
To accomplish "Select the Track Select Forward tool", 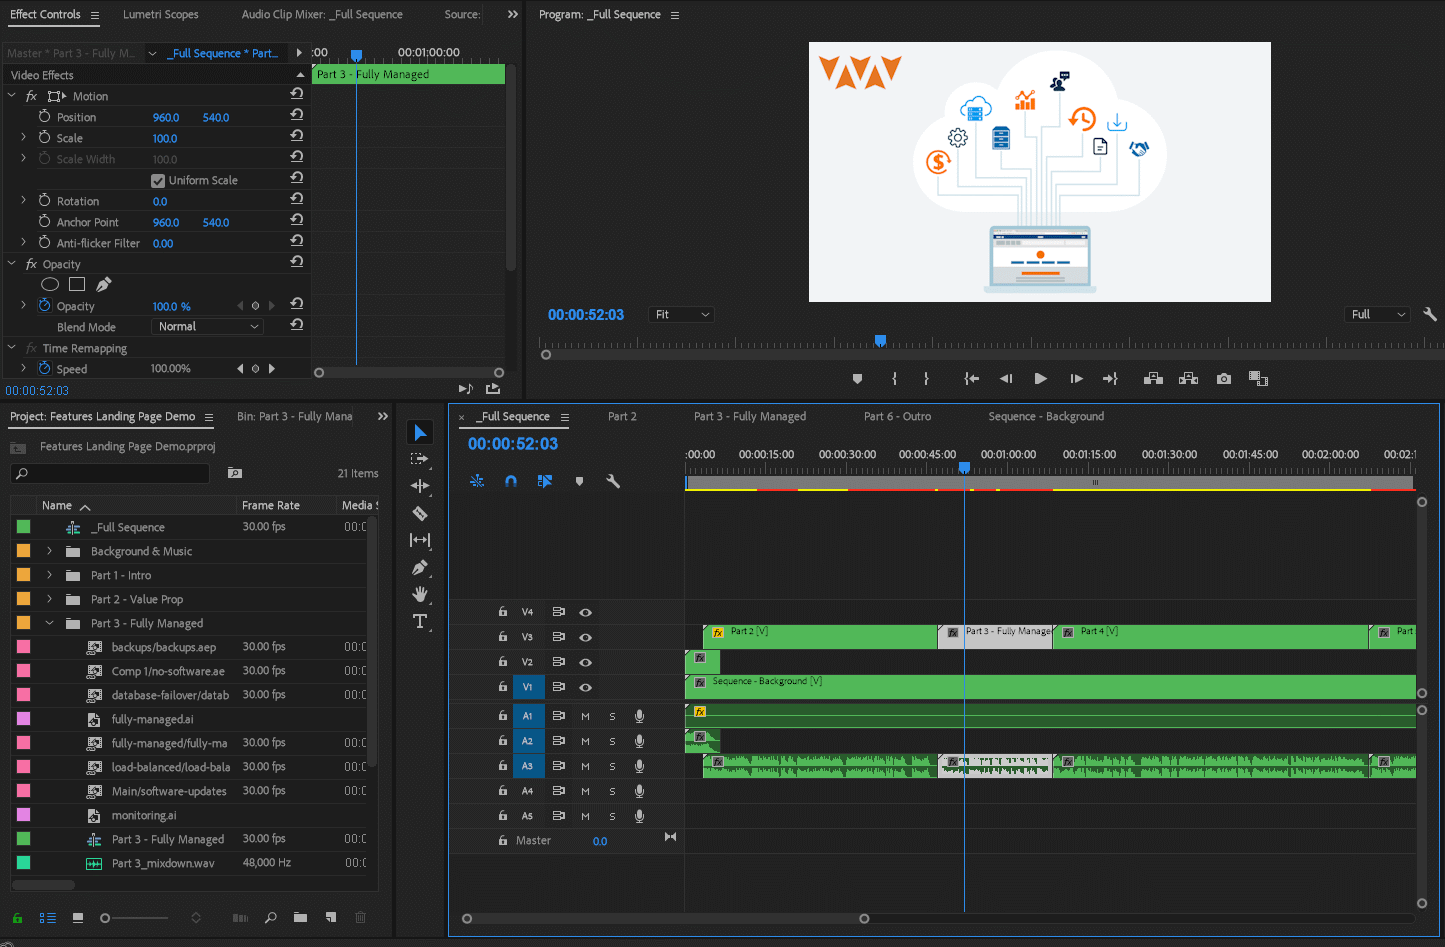I will pos(420,459).
